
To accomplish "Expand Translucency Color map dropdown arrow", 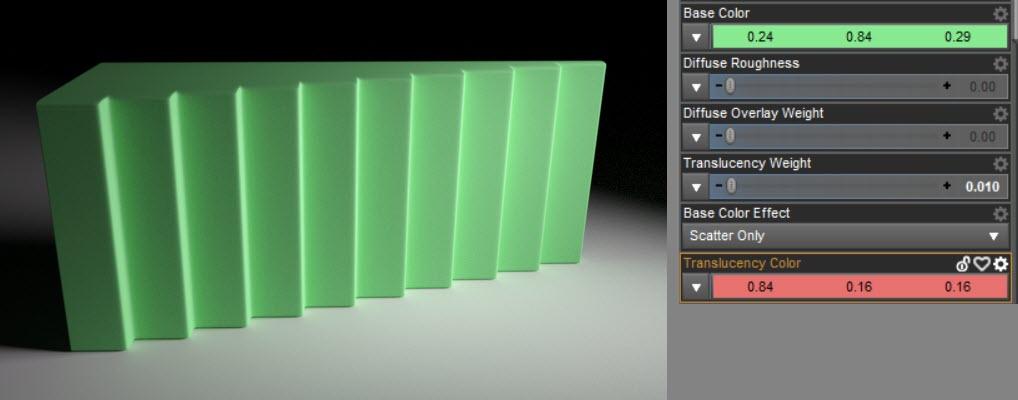I will coord(697,287).
